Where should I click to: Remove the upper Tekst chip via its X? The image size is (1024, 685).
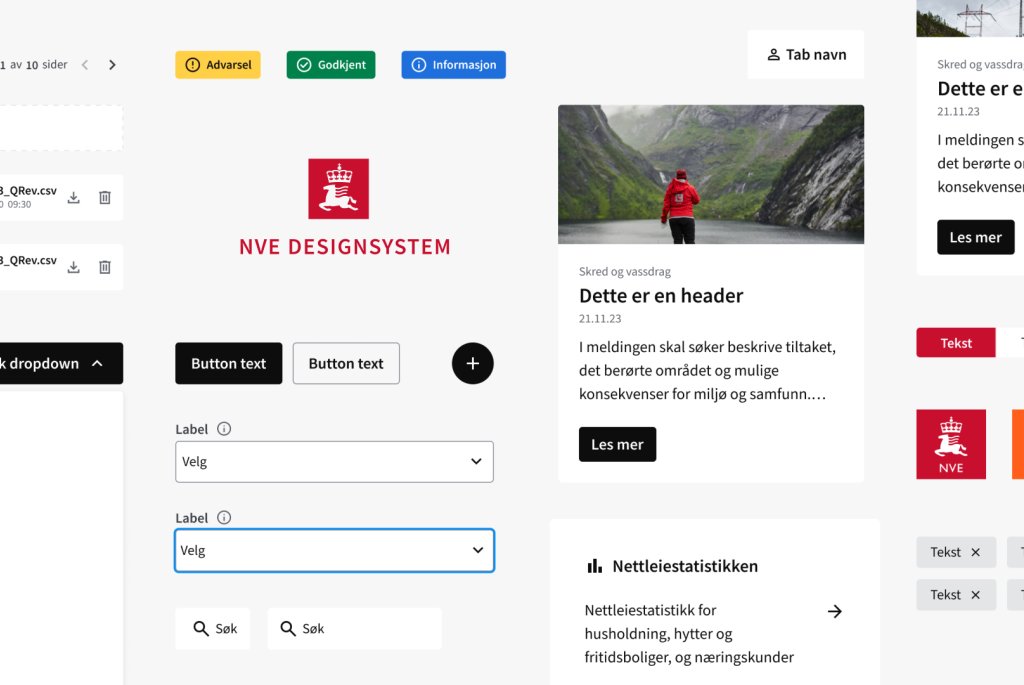click(x=976, y=552)
